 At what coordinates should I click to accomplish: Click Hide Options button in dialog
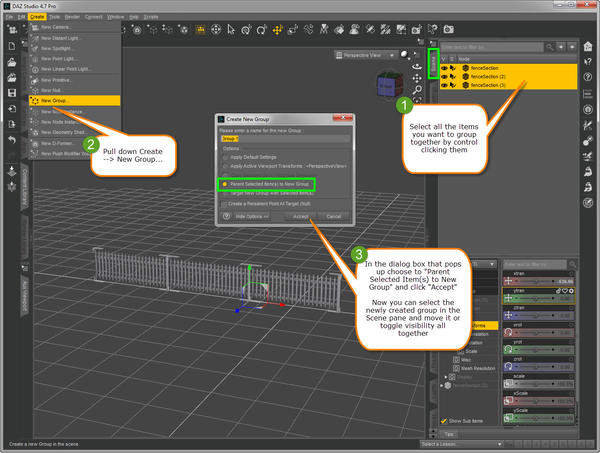click(252, 217)
